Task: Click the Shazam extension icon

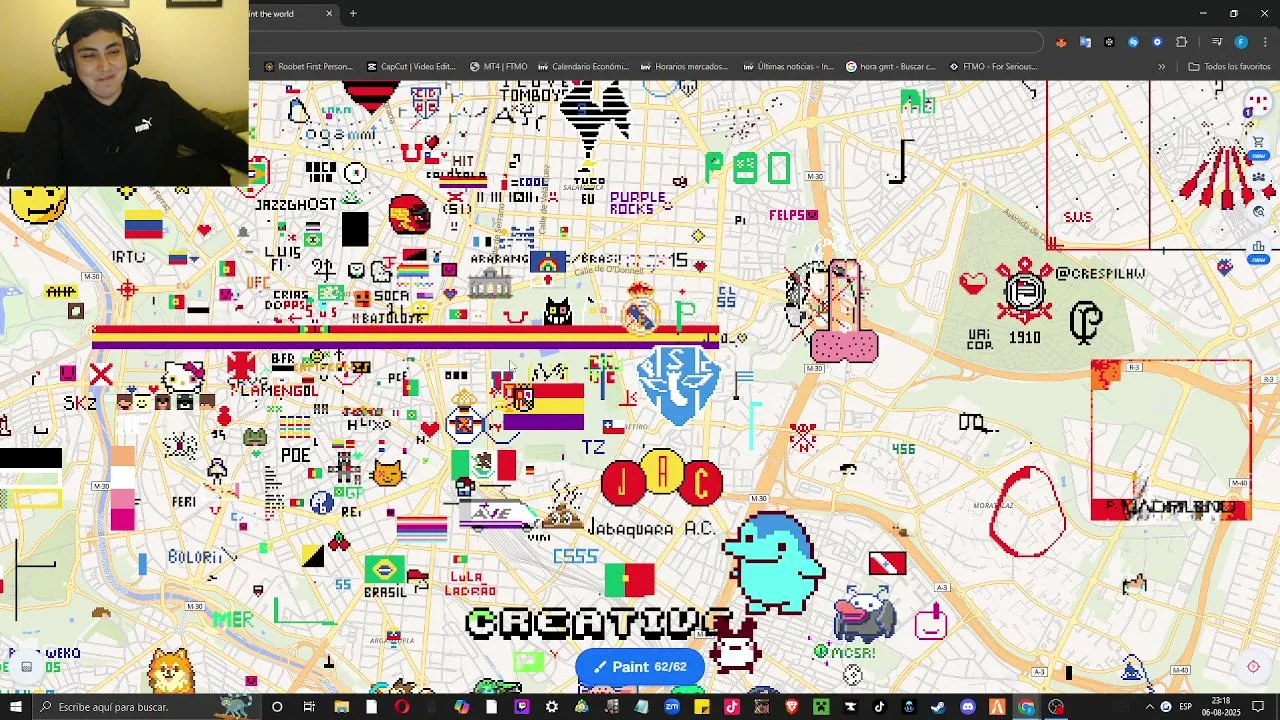Action: tap(1133, 42)
